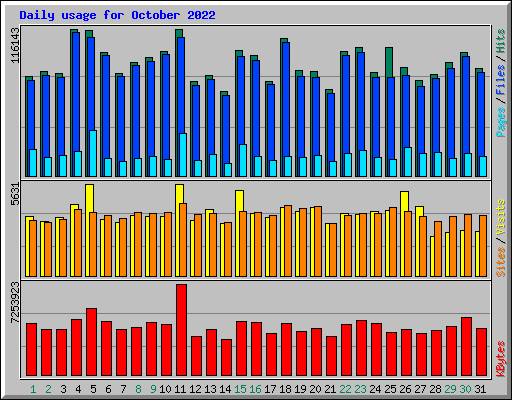Click day 18 on the x-axis

coord(285,389)
